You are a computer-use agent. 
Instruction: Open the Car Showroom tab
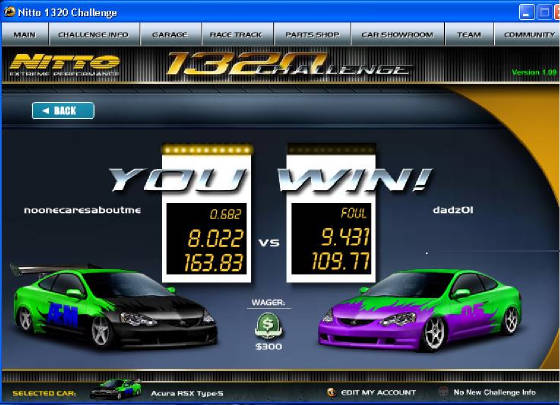click(x=397, y=34)
